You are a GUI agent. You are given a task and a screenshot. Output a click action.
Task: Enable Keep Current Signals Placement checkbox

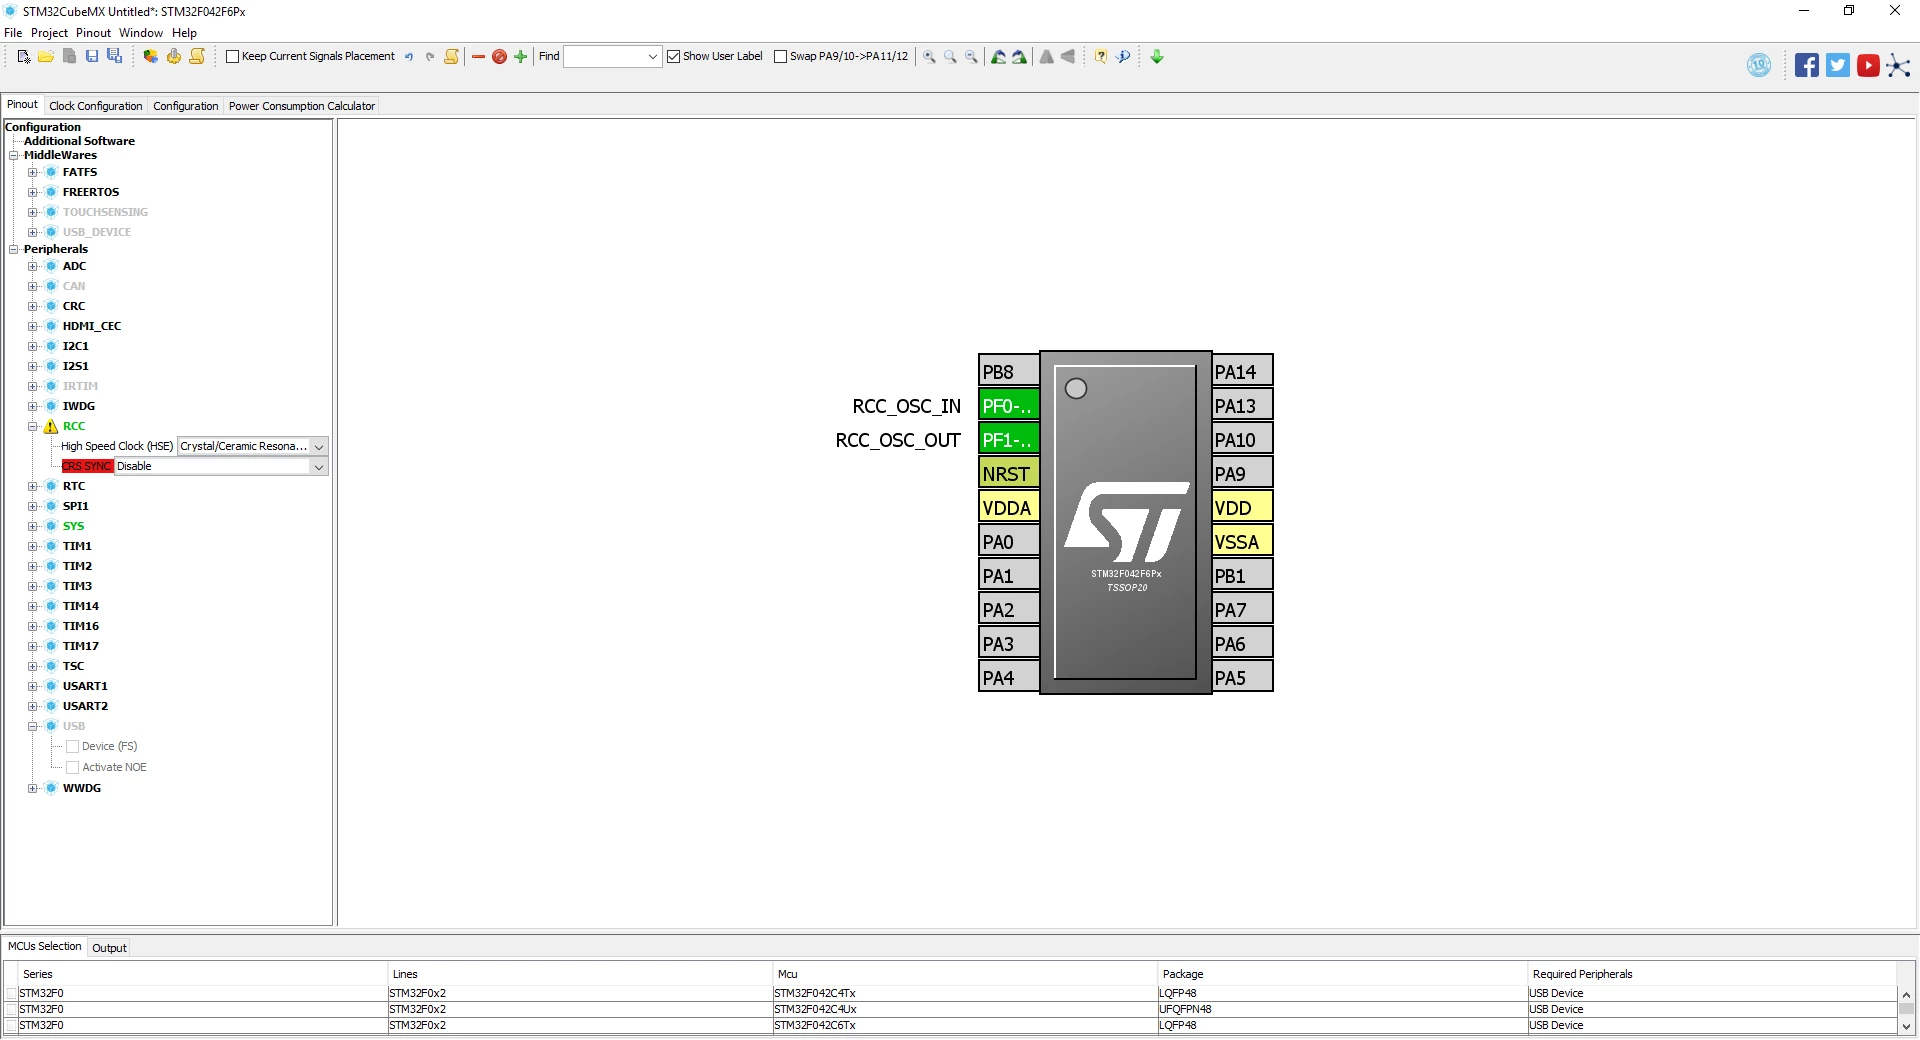(x=232, y=57)
